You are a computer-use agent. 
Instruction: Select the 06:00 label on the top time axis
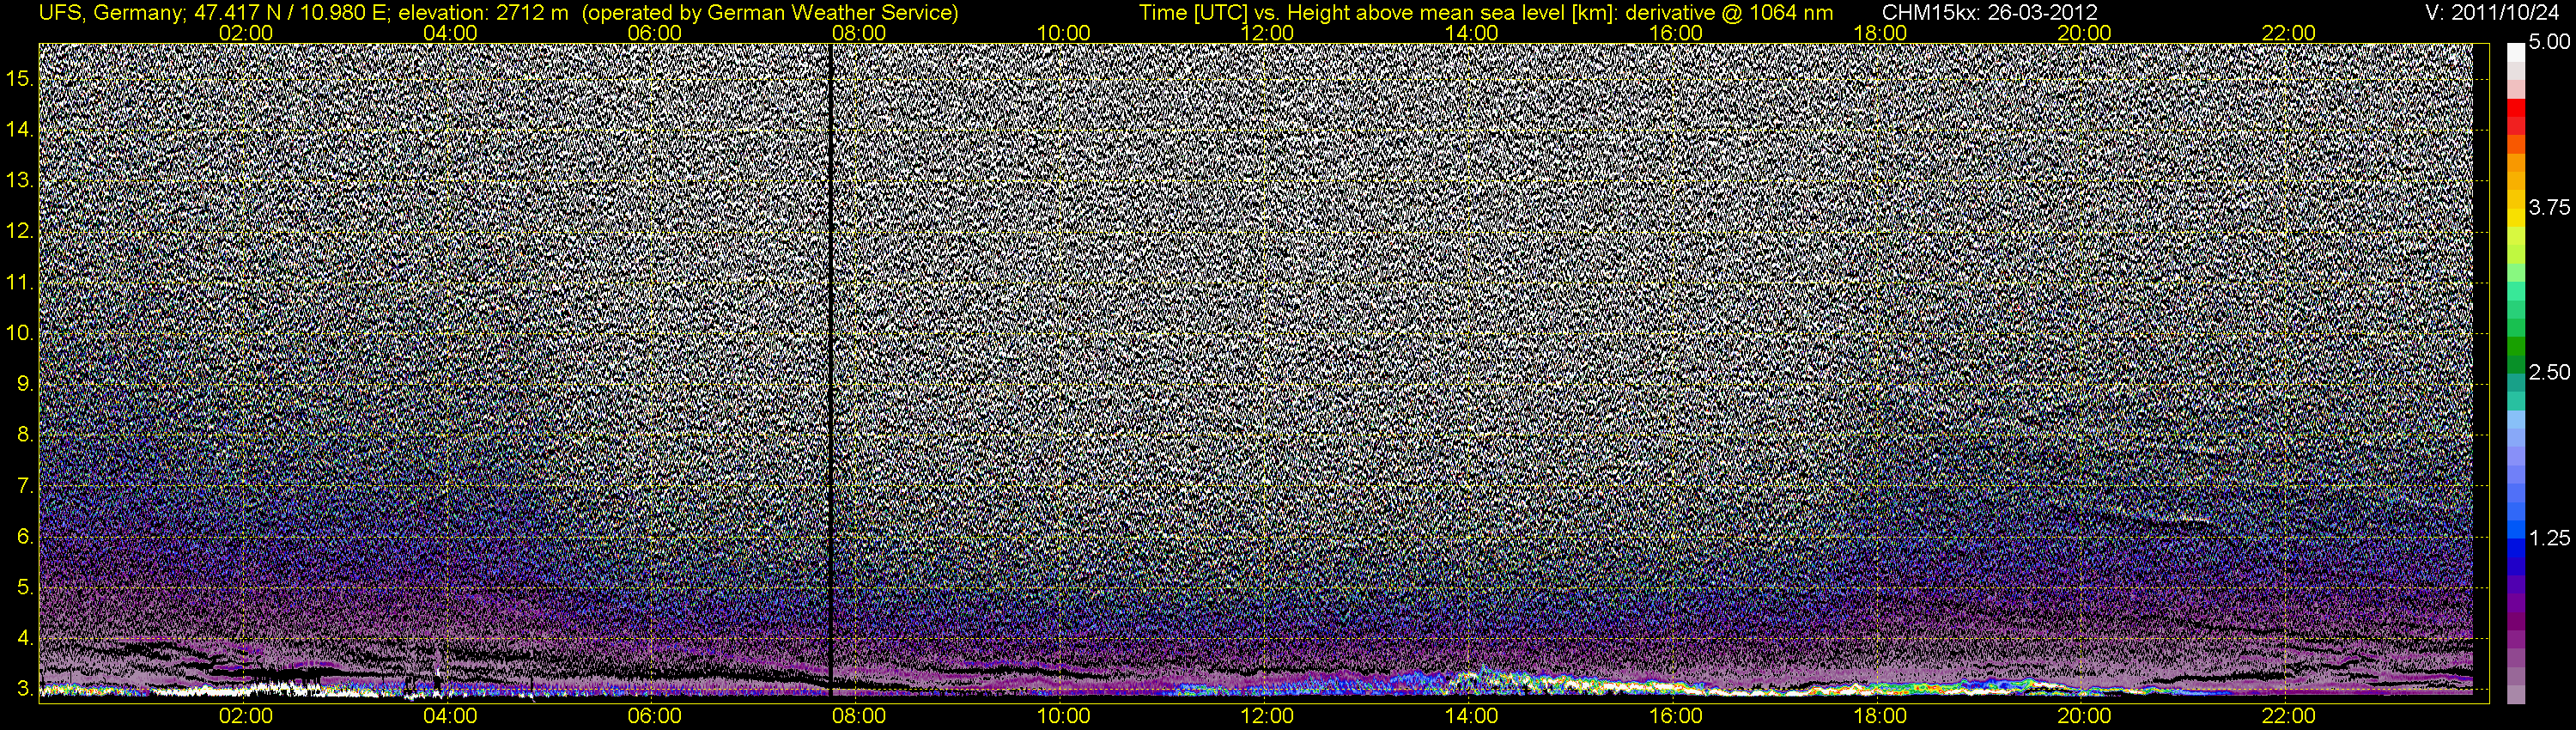coord(655,33)
